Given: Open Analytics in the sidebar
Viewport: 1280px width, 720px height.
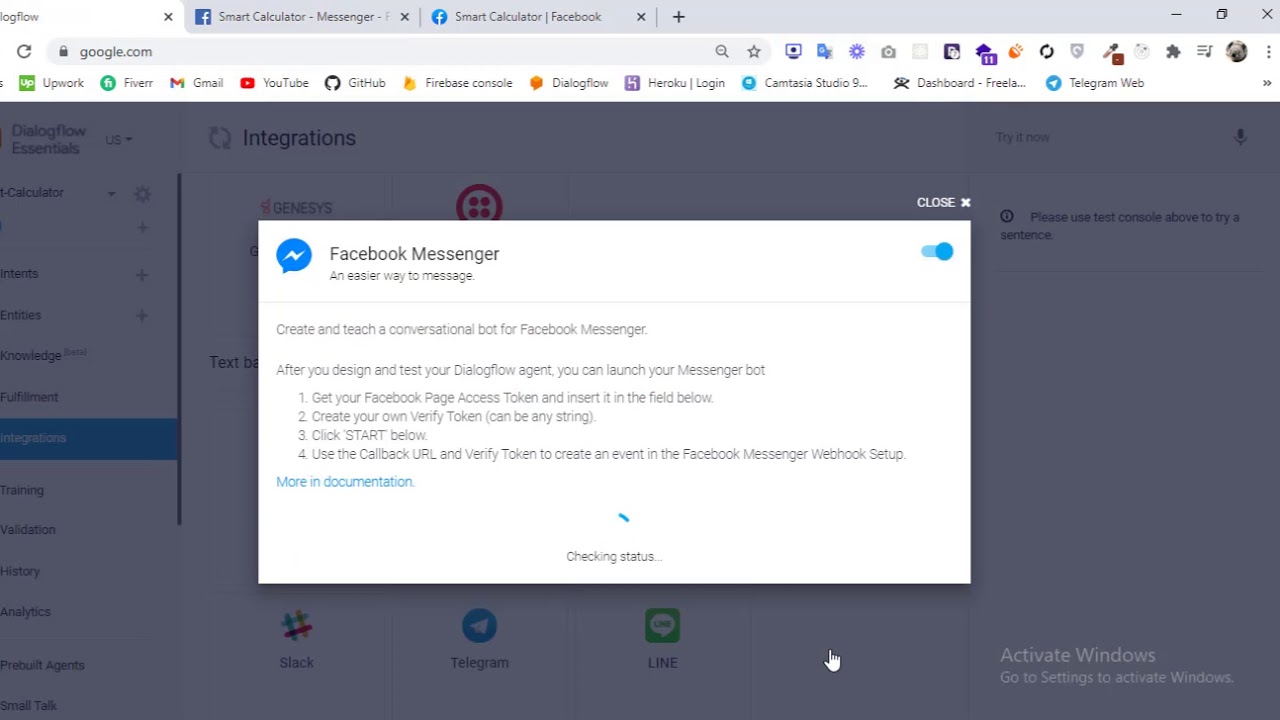Looking at the screenshot, I should pyautogui.click(x=25, y=612).
